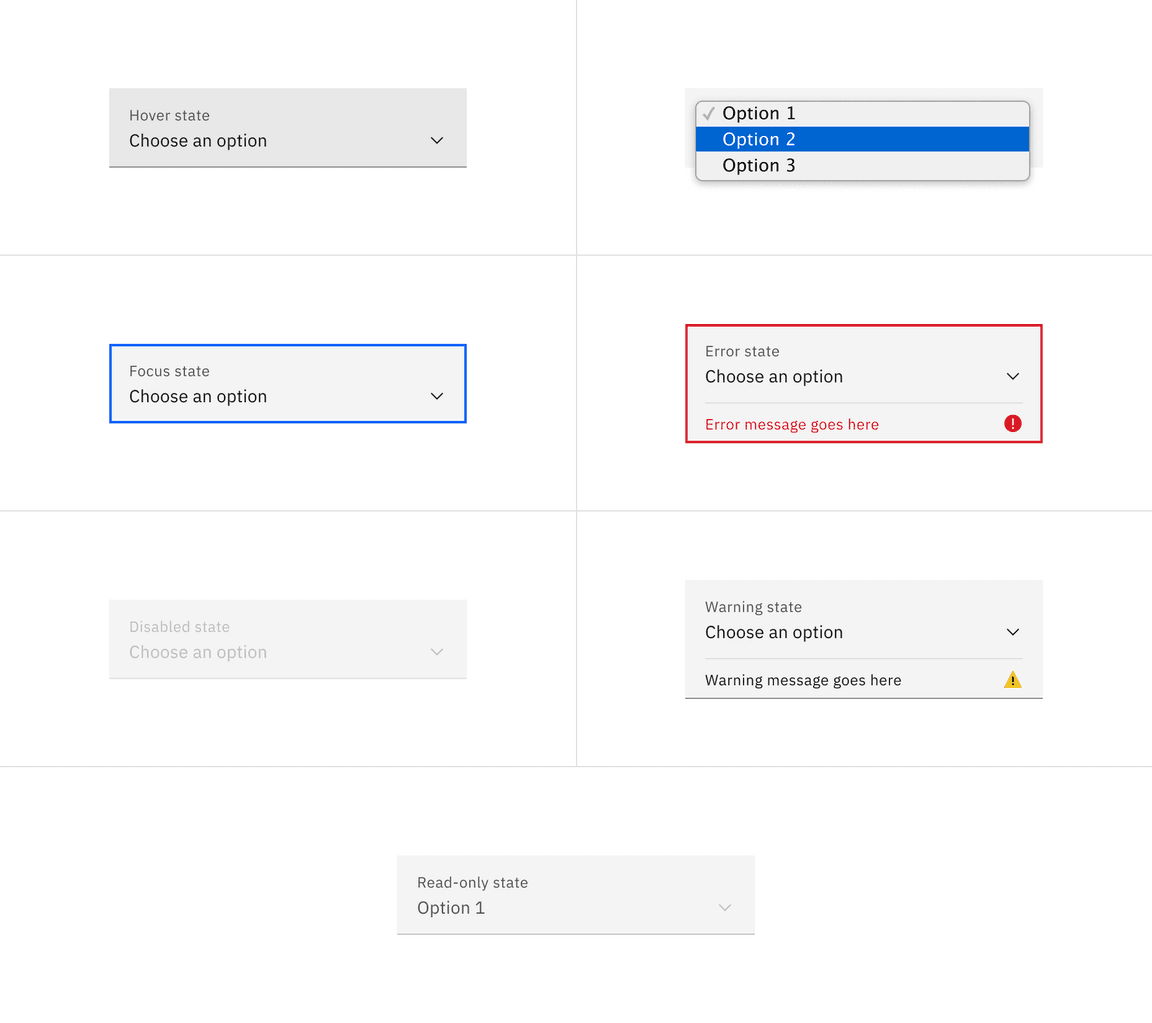Click the Hover state chevron arrow
The height and width of the screenshot is (1023, 1152).
[x=437, y=141]
